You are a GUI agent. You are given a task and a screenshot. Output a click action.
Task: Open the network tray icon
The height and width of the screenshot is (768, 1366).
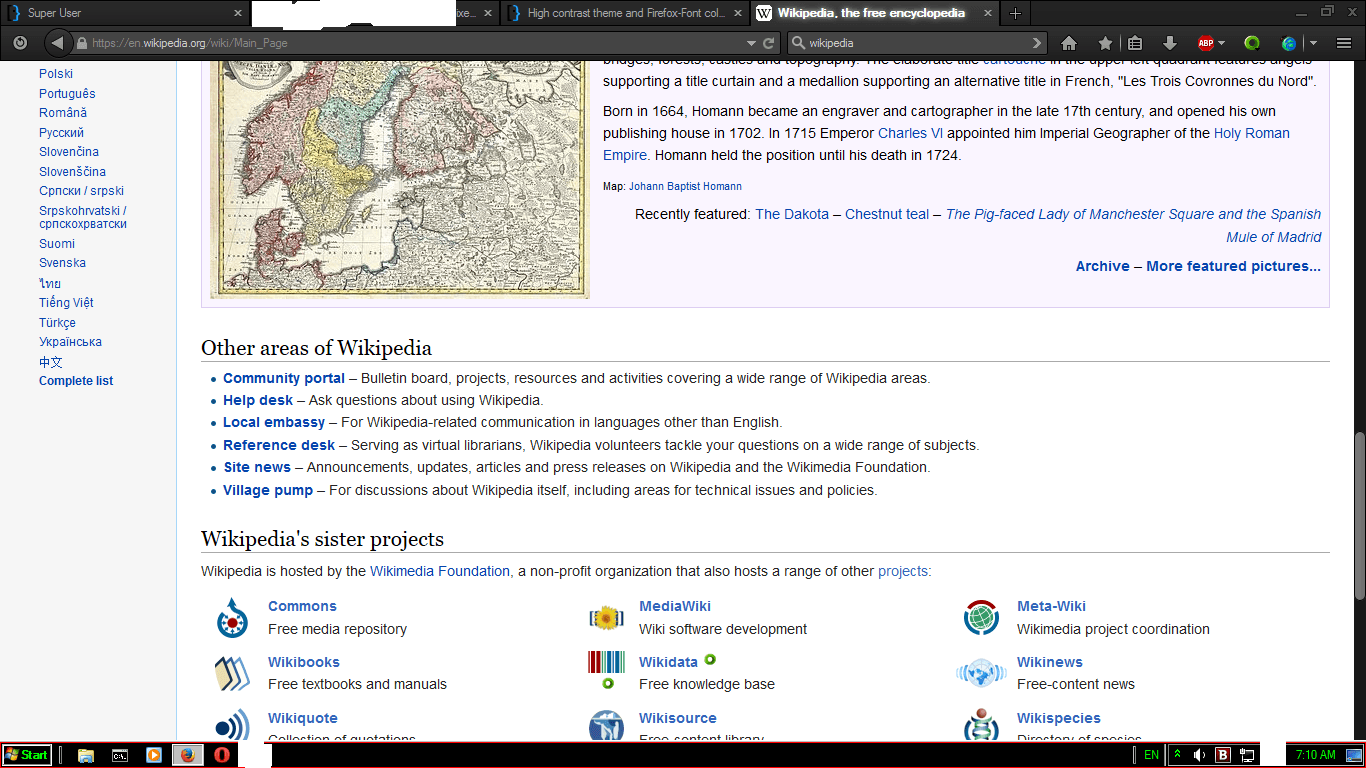click(x=1247, y=755)
